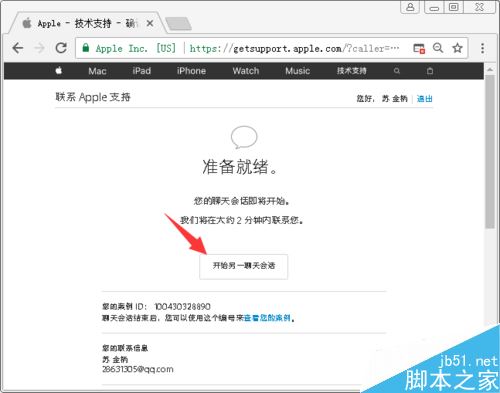Click the browser forward arrow
500x393 pixels.
pos(39,48)
